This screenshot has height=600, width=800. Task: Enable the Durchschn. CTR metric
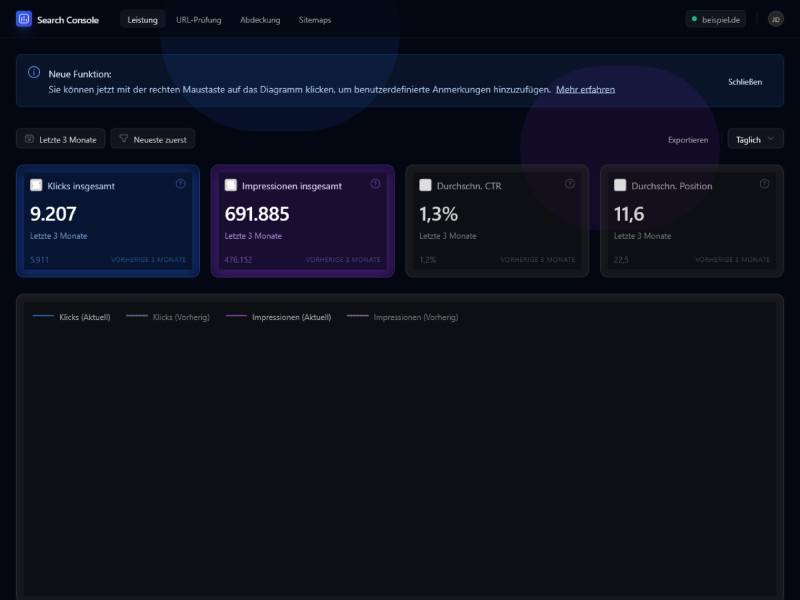coord(424,184)
